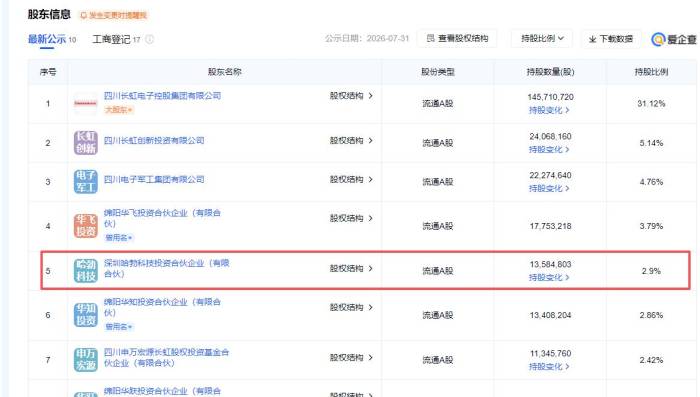Open 四川申万宏源长虹股权投资基金 link
Screen dimensions: 700x397
(166, 357)
